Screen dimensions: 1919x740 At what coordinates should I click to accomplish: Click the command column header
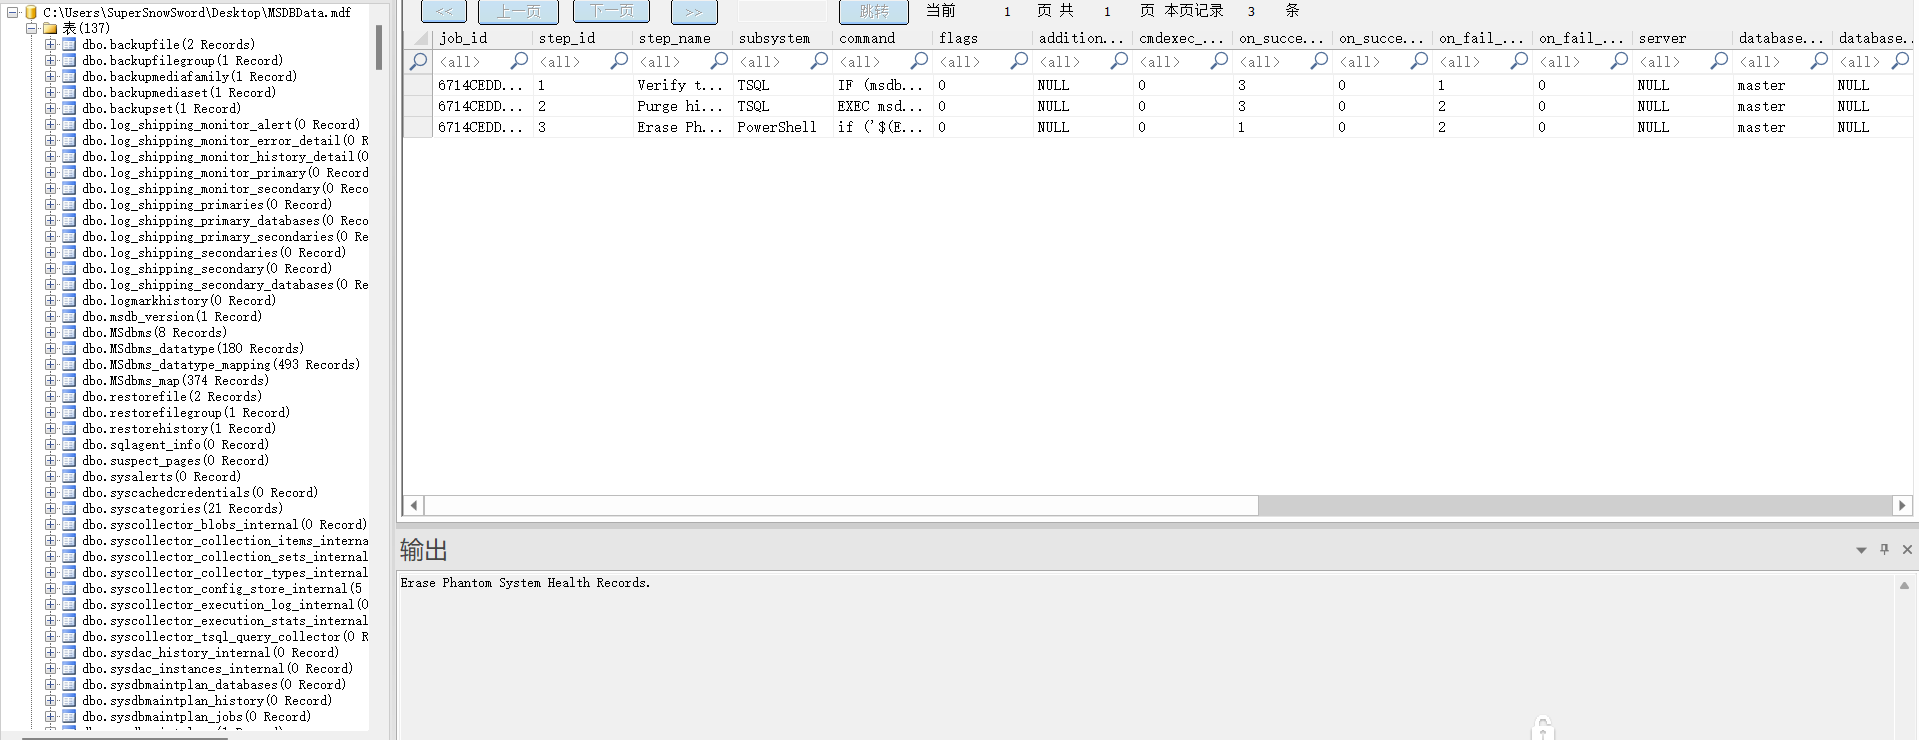tap(881, 38)
